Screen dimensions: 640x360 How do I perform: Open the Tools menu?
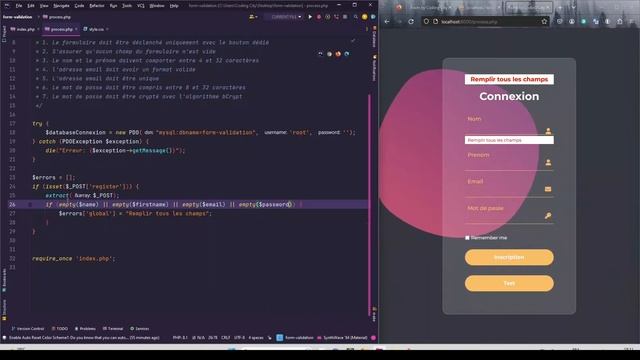pos(127,6)
